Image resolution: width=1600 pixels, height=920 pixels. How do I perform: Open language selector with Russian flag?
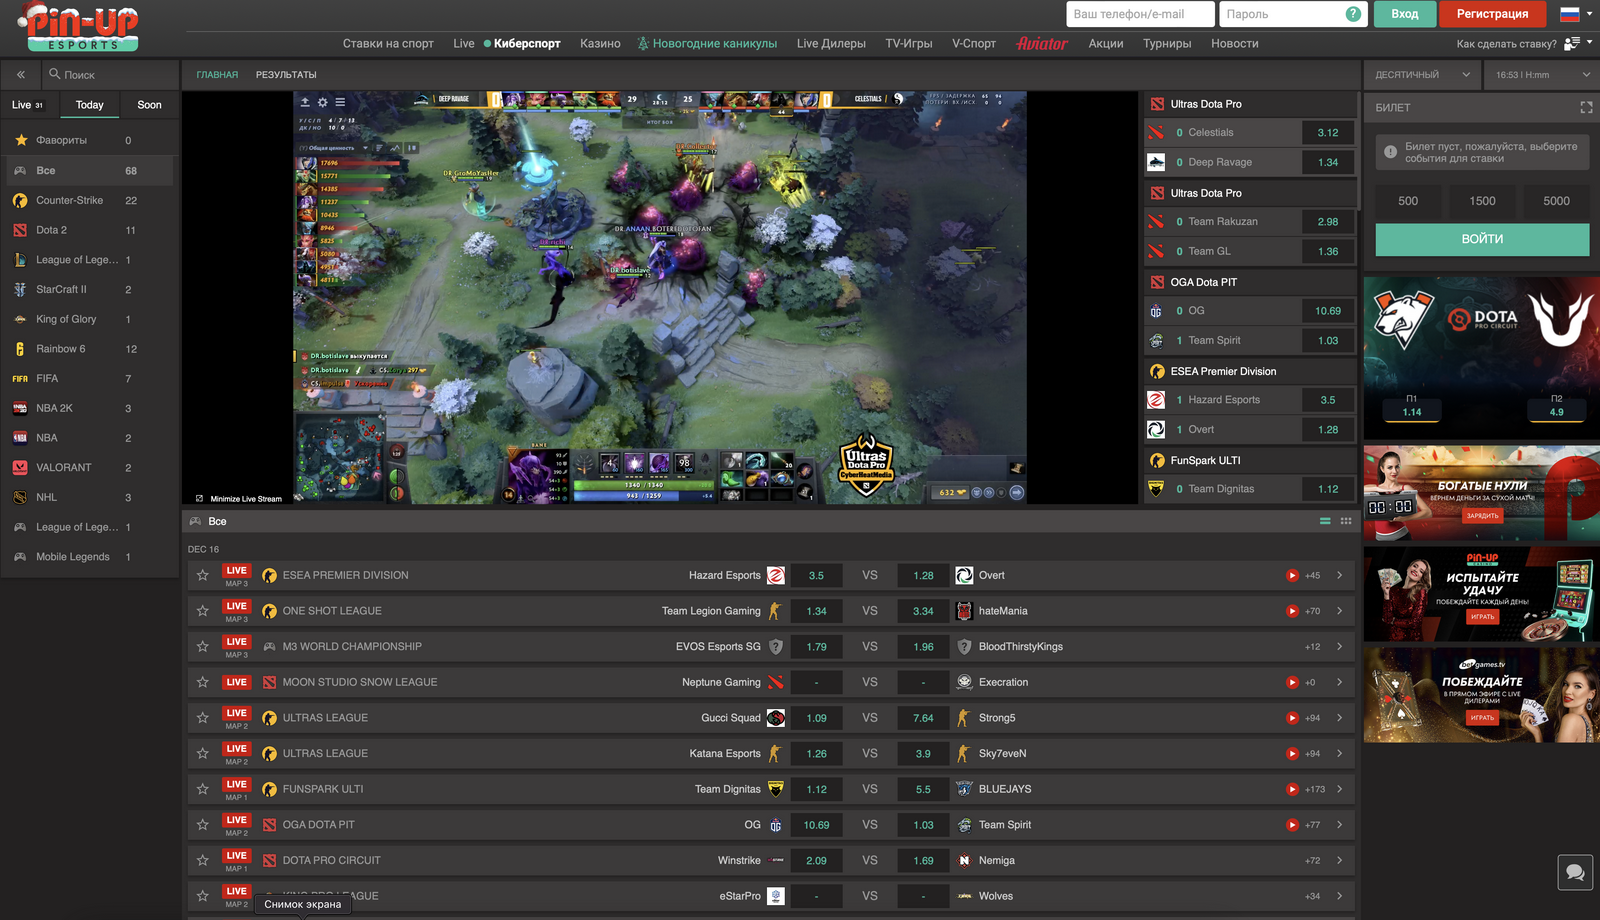point(1575,14)
